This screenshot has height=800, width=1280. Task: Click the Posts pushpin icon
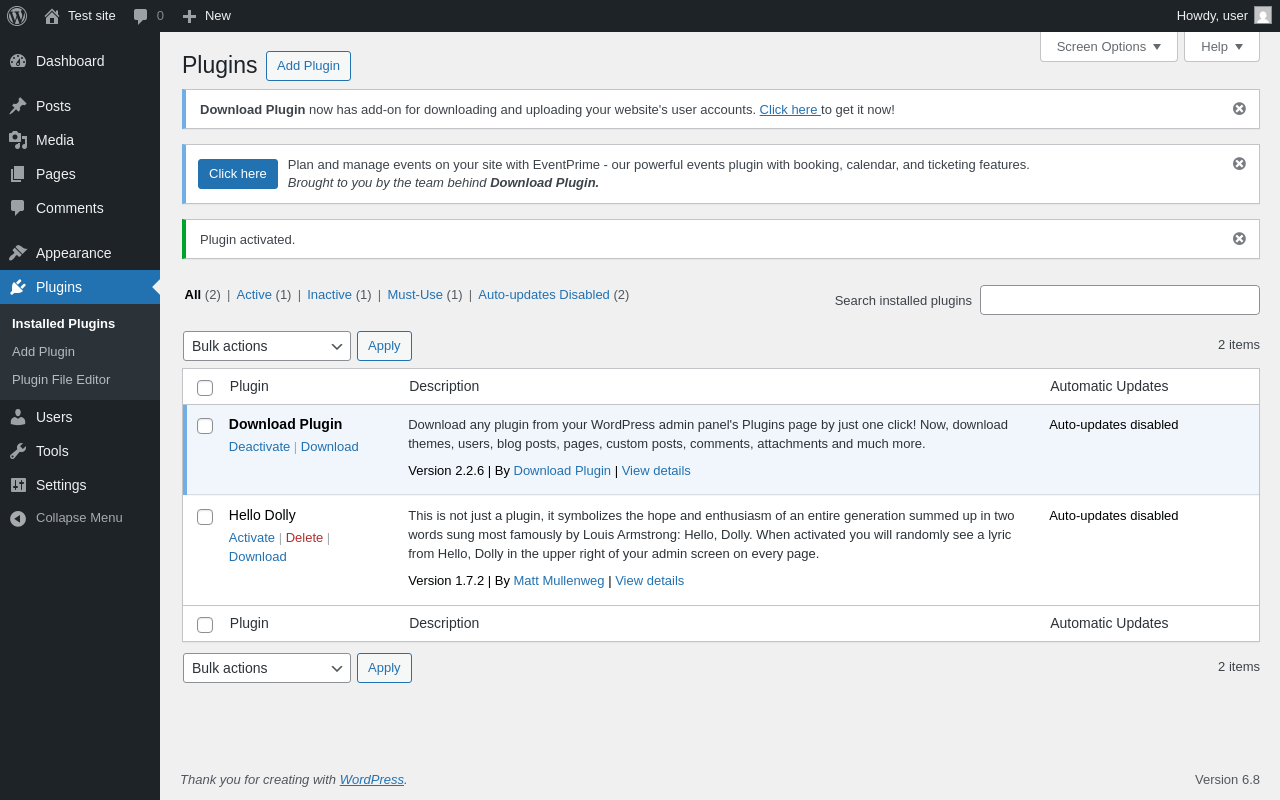[x=18, y=106]
